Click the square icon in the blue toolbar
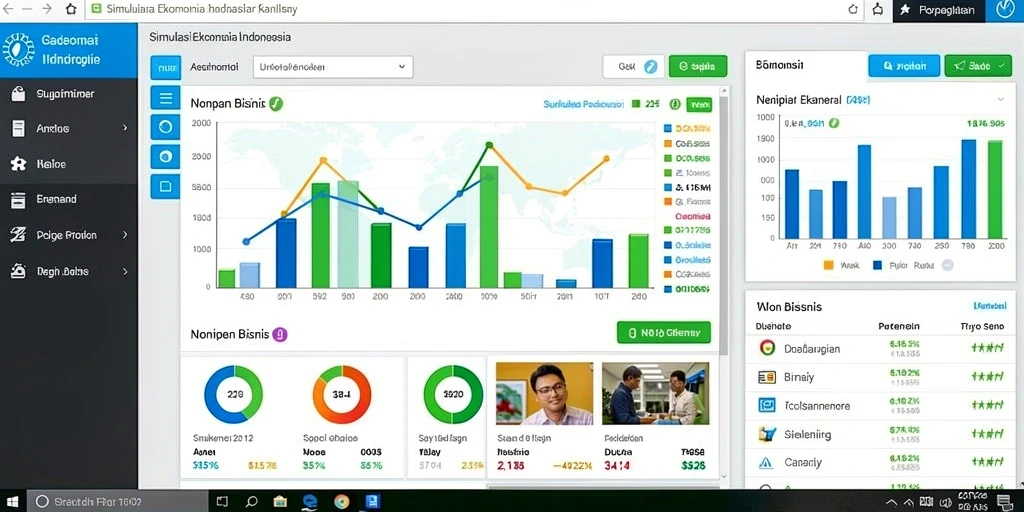 [x=165, y=187]
